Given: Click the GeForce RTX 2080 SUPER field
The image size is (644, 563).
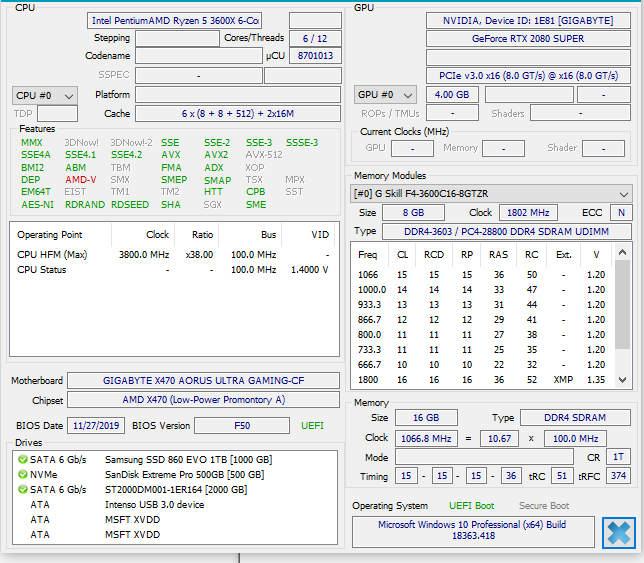Looking at the screenshot, I should point(528,39).
